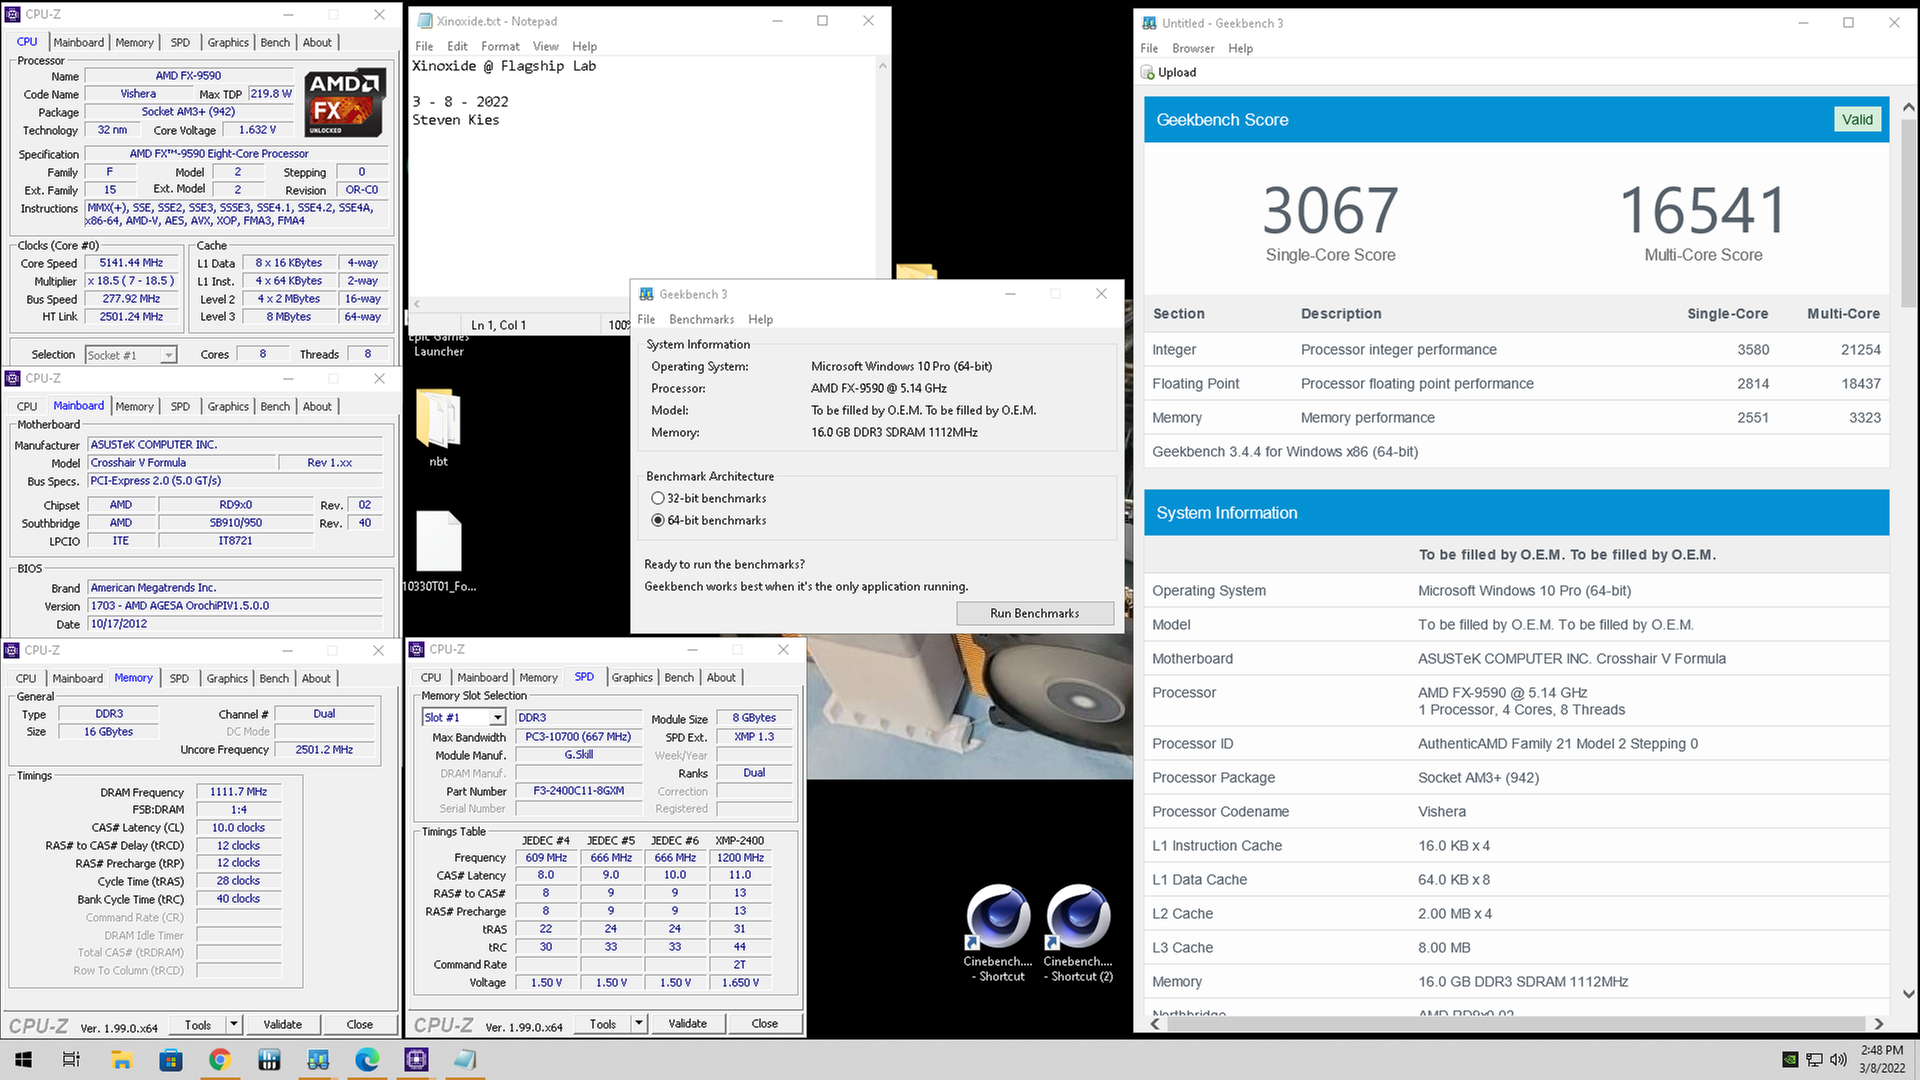
Task: Open the white bar-chart app icon in the taskbar
Action: (268, 1059)
